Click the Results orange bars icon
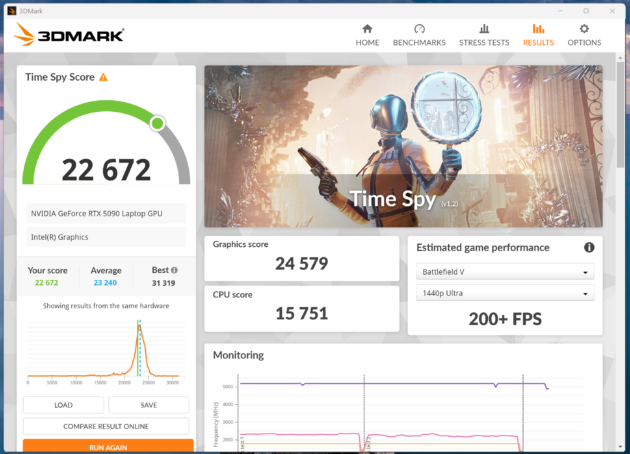 tap(538, 29)
